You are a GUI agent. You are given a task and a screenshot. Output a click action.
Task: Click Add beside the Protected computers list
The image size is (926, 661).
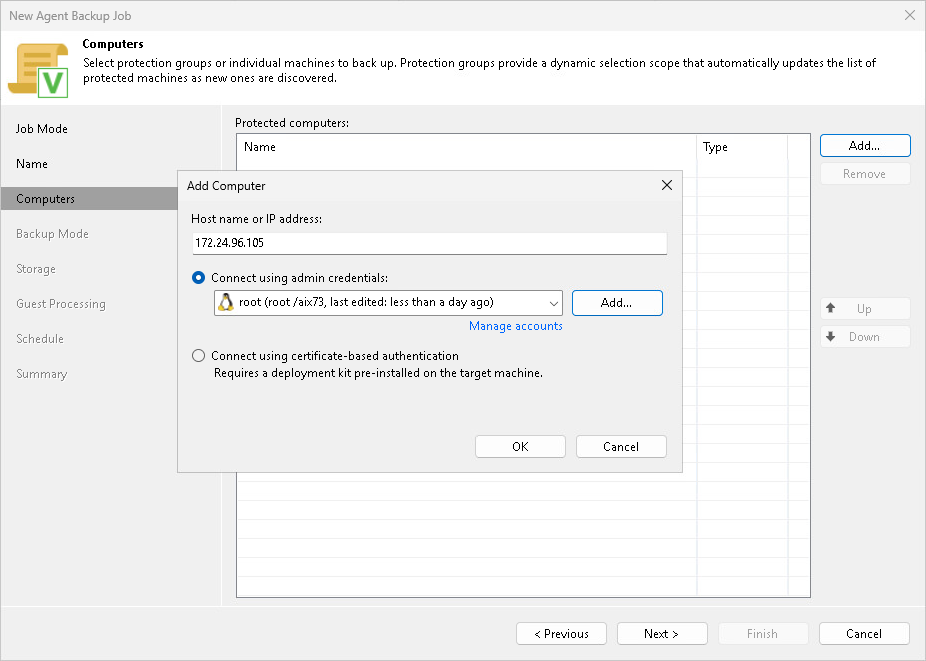point(865,145)
